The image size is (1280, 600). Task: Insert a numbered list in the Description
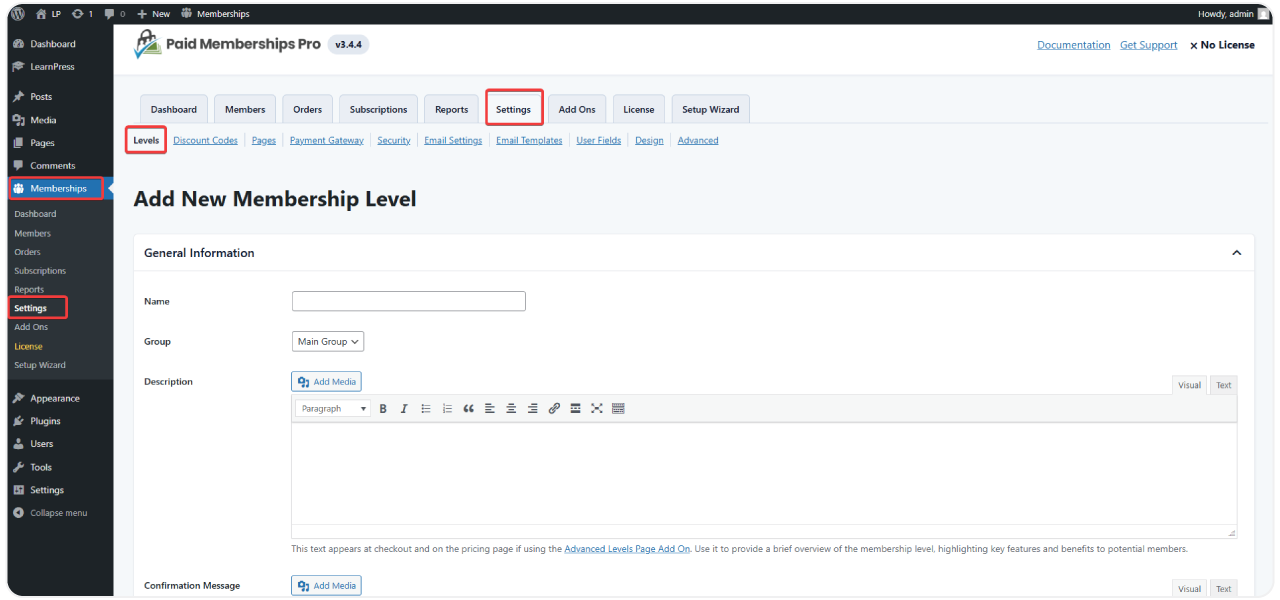coord(447,408)
